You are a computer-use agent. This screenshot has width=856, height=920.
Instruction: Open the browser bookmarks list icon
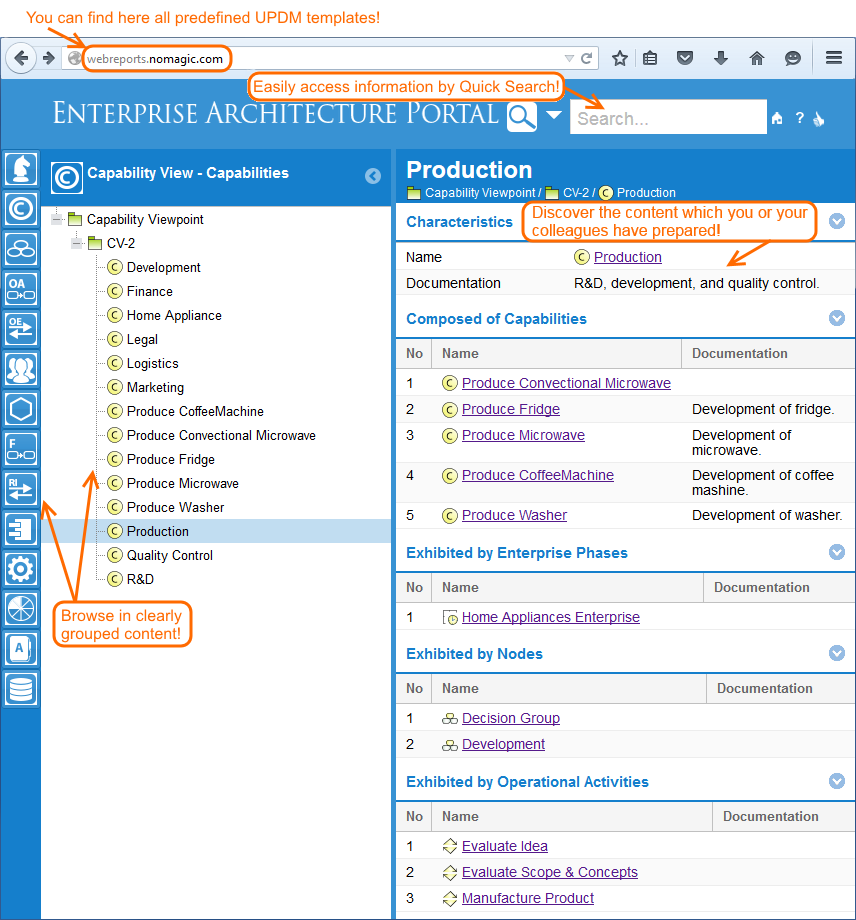coord(650,58)
